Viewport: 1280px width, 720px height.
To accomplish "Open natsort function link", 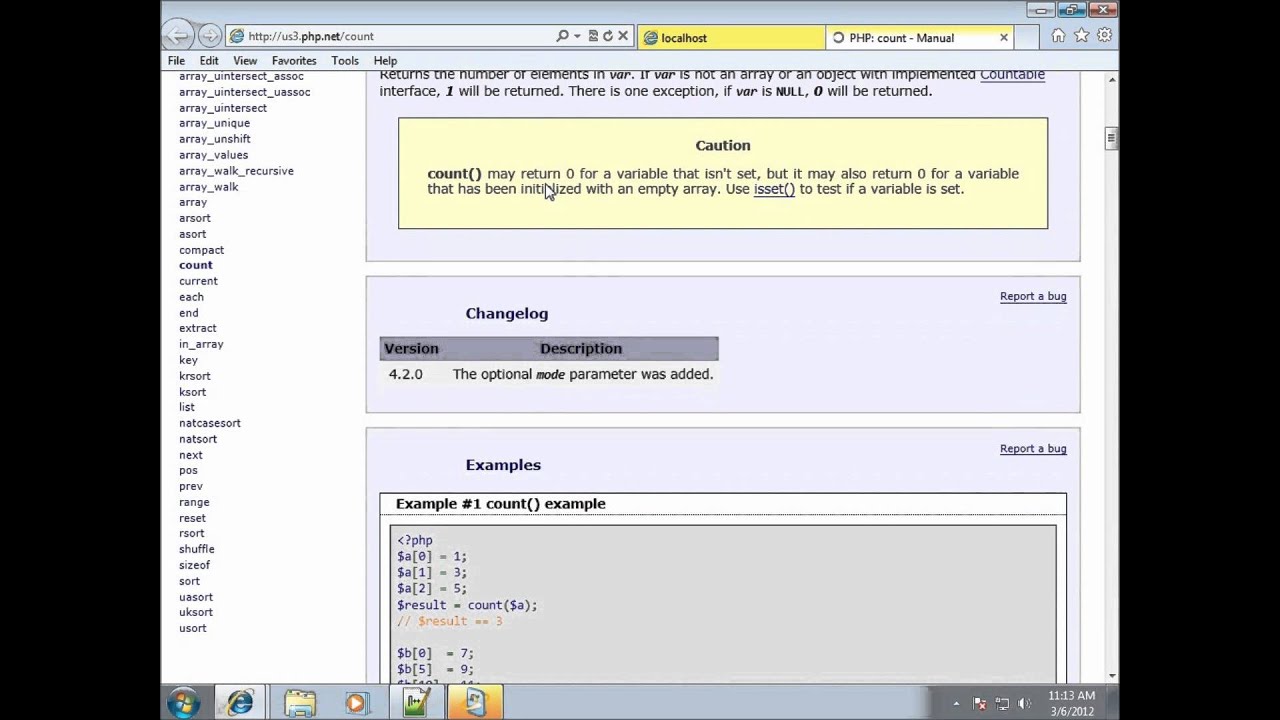I will pos(198,439).
